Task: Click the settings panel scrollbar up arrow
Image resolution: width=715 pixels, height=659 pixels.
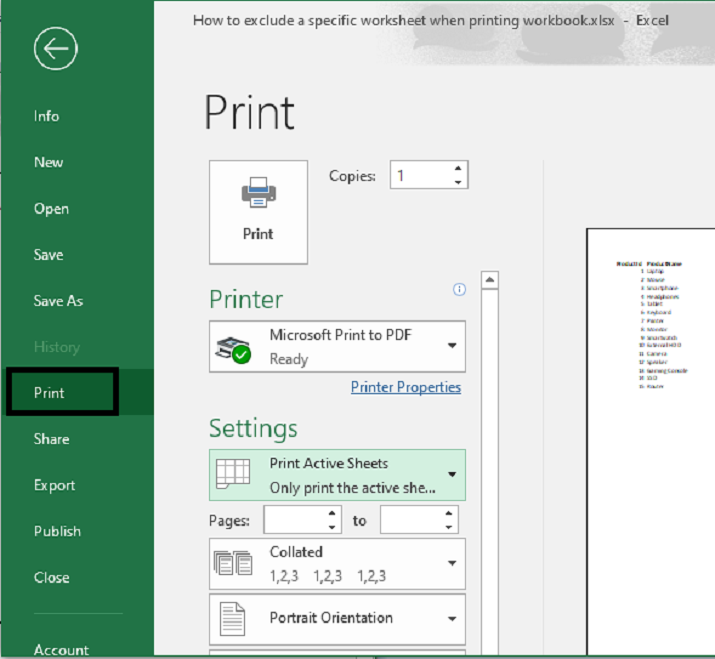Action: pos(490,280)
